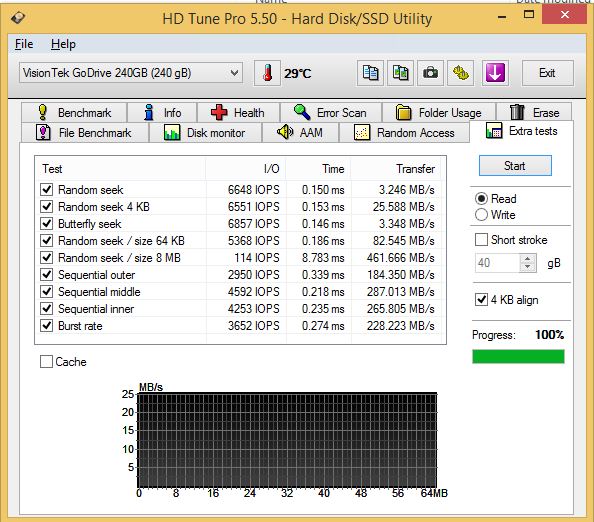Open the Error Scan magnifier tab
Viewport: 594px width, 522px height.
(330, 113)
